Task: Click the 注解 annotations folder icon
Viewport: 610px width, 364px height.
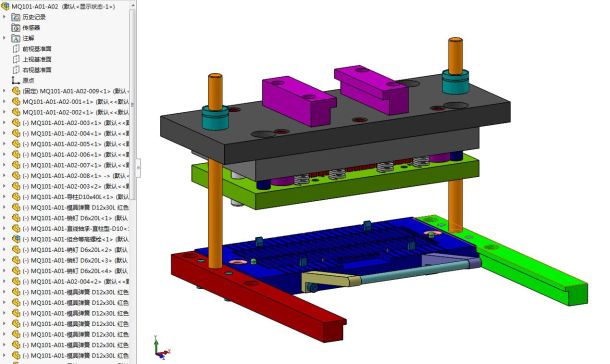Action: pyautogui.click(x=16, y=38)
